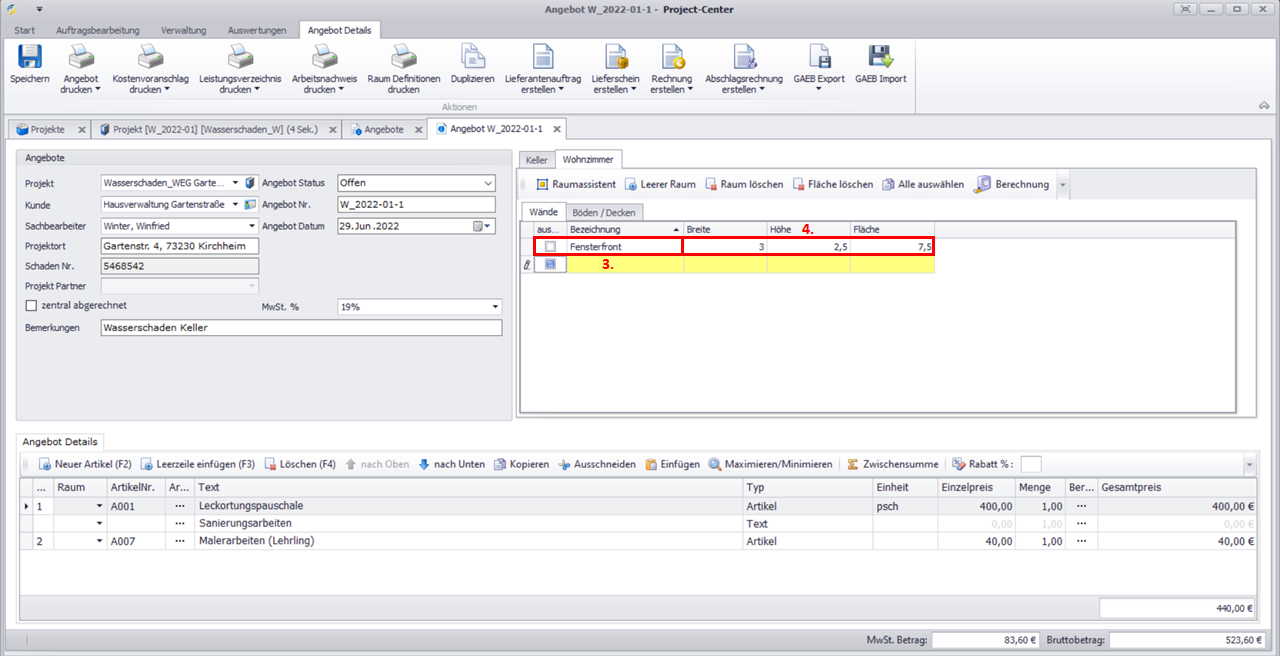Viewport: 1280px width, 656px height.
Task: Expand the MwSt. % dropdown
Action: tap(495, 307)
